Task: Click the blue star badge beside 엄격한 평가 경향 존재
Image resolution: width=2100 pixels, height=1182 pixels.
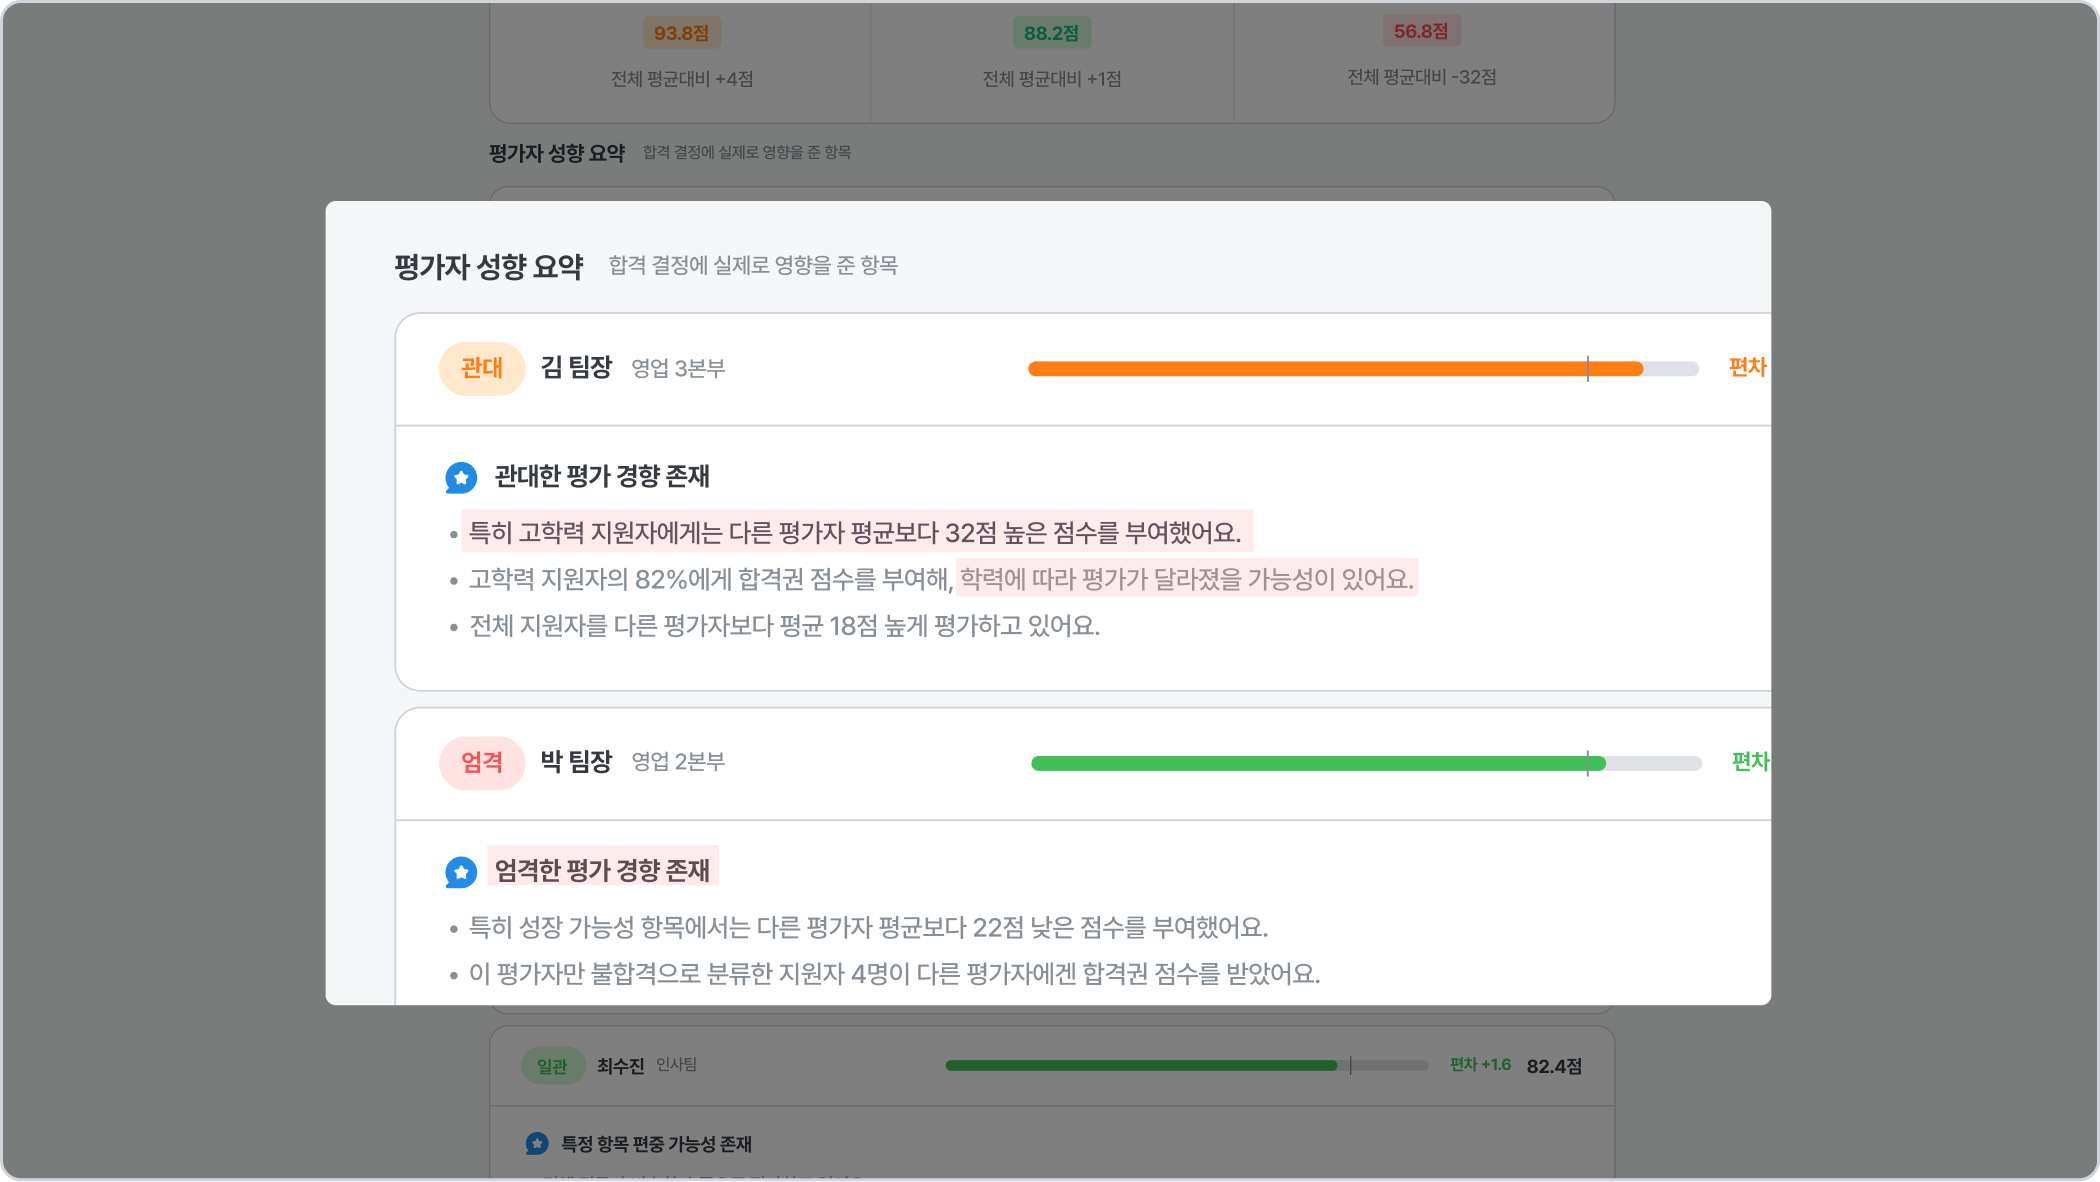Action: point(461,872)
